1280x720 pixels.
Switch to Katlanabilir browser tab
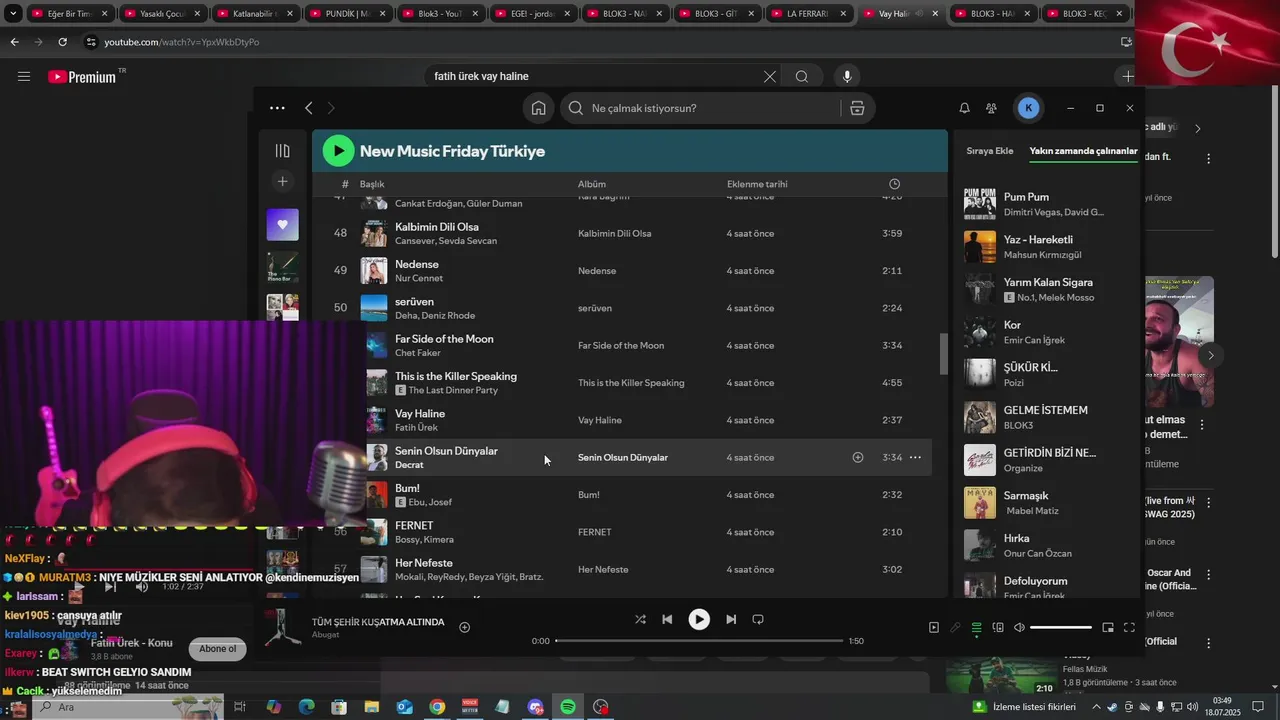(258, 14)
